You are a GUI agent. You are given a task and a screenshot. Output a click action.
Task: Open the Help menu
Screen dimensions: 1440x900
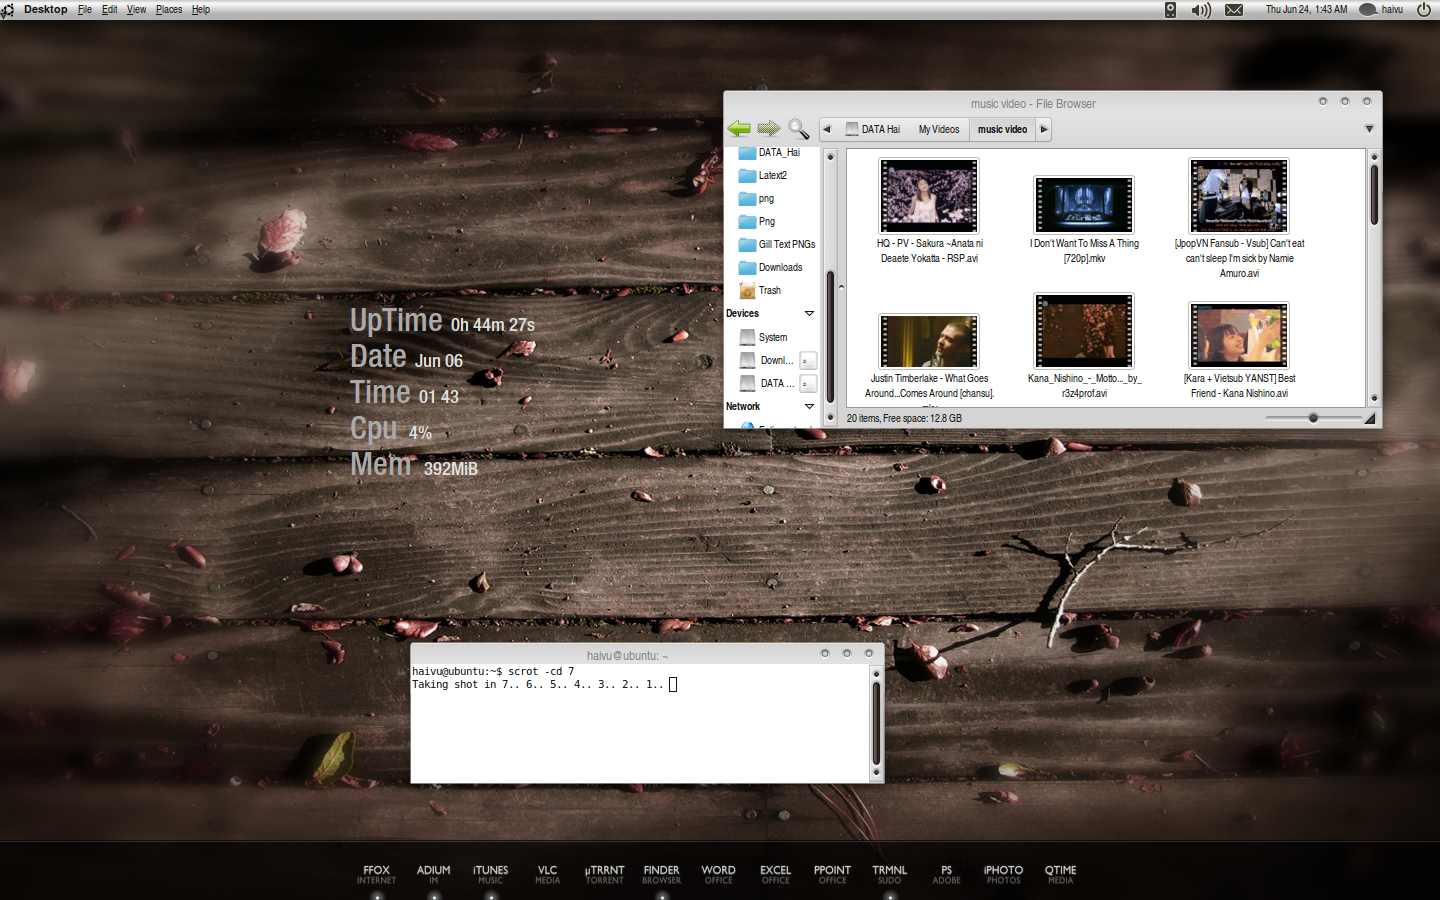click(x=200, y=9)
